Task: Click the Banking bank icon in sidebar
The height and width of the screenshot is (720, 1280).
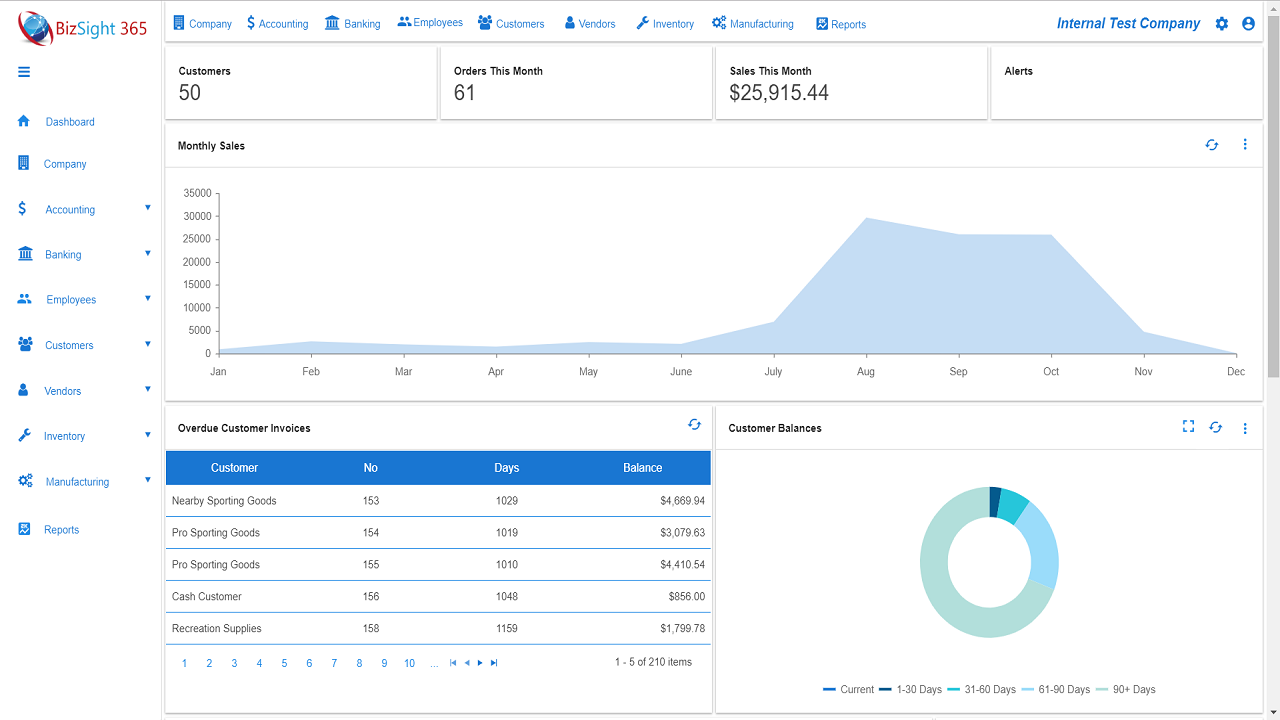Action: 25,254
